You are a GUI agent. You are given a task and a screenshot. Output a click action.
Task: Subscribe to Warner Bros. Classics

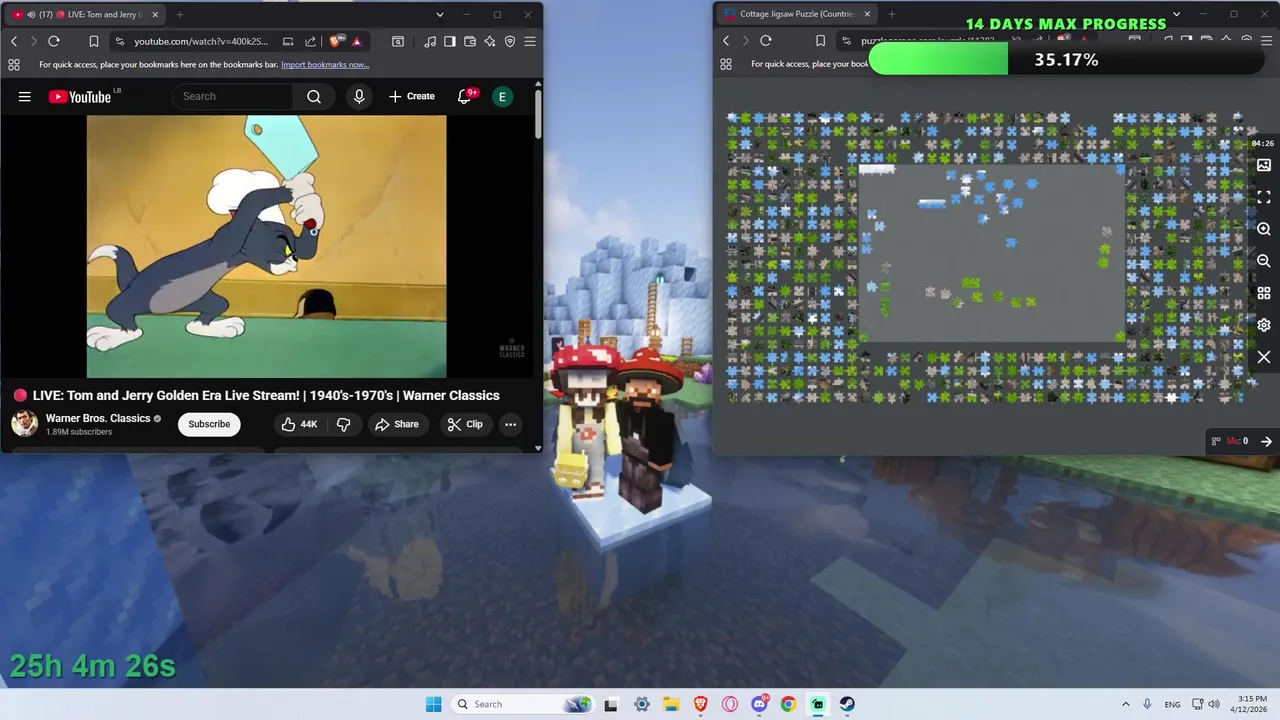tap(209, 424)
